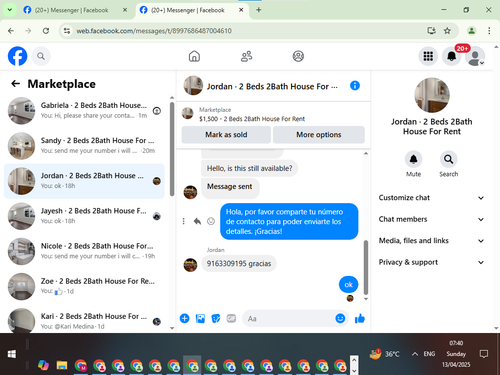Open Nicole's conversation

pyautogui.click(x=84, y=251)
